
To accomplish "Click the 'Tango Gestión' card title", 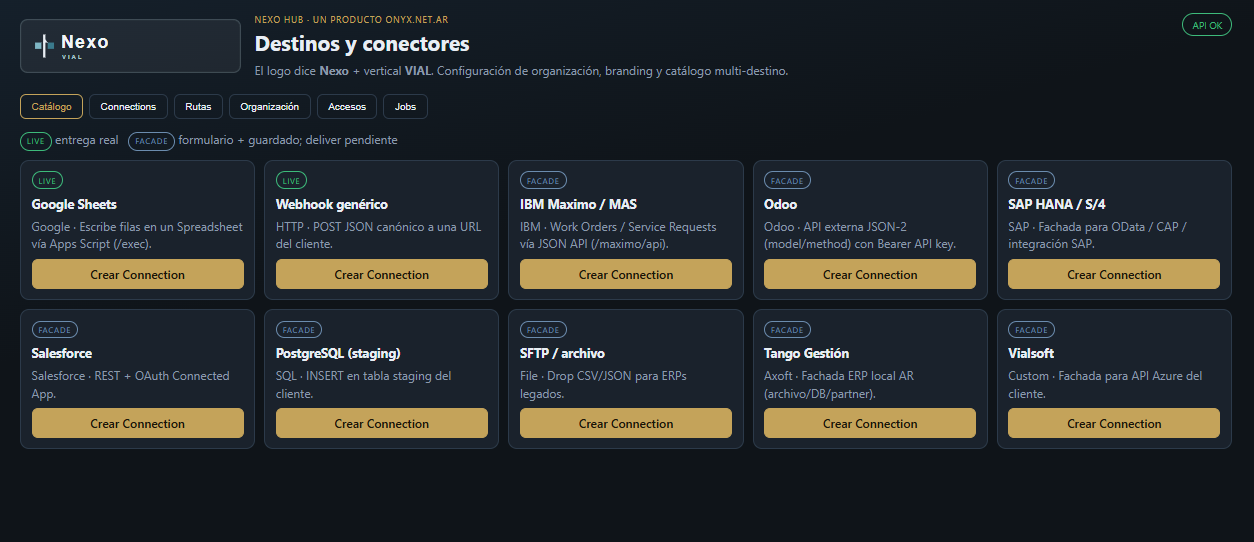I will click(806, 353).
